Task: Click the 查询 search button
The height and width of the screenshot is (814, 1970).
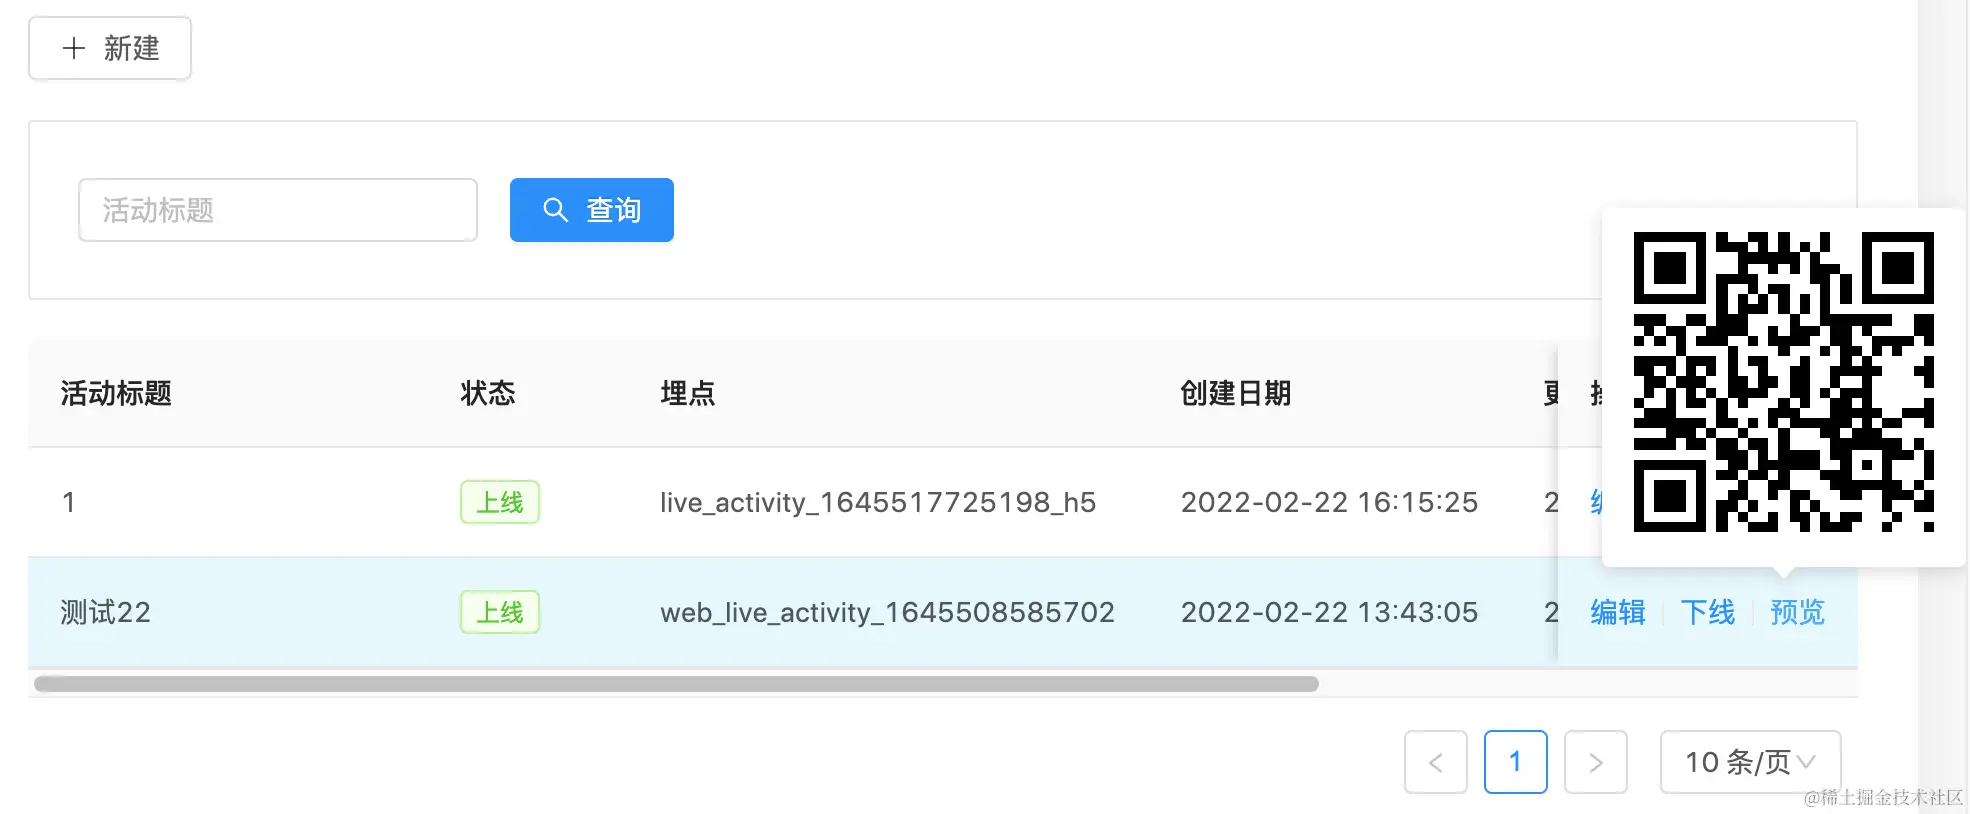Action: coord(592,210)
